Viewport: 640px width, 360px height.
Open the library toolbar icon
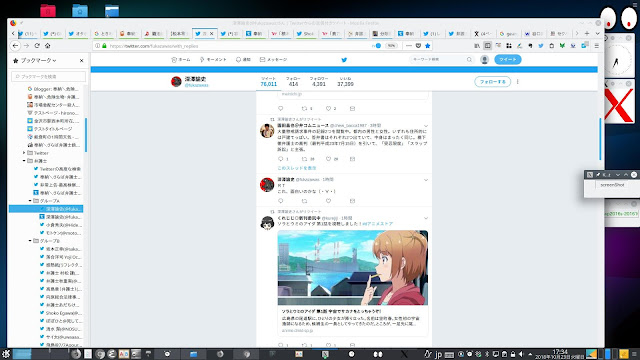click(477, 46)
